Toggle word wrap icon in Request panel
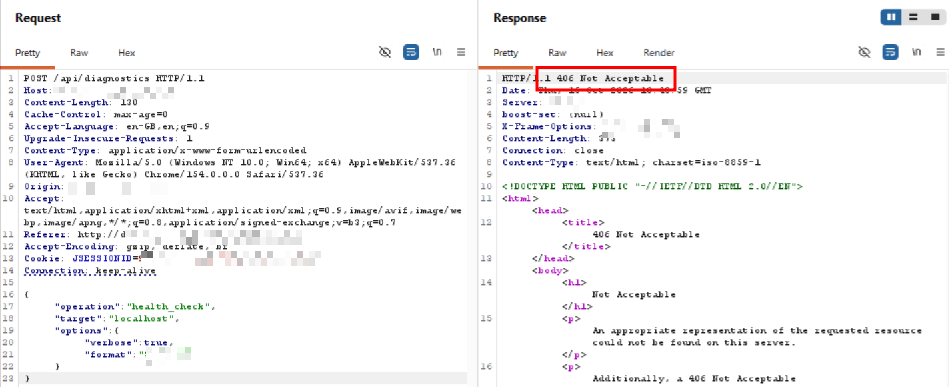The image size is (949, 387). 411,52
